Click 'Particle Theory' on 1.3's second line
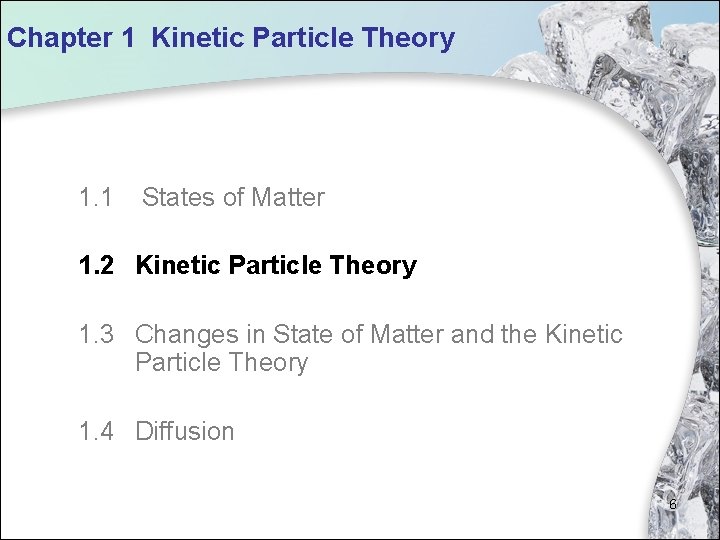Image resolution: width=720 pixels, height=540 pixels. (x=221, y=362)
